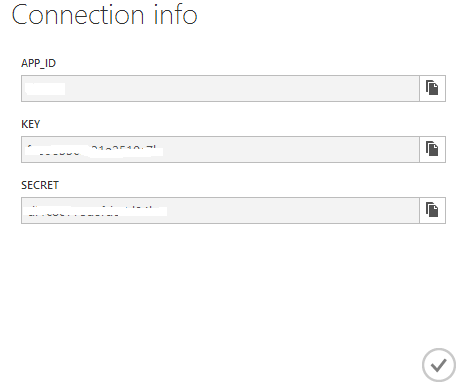Click inside the APP_ID text field
The width and height of the screenshot is (469, 390).
coord(220,88)
